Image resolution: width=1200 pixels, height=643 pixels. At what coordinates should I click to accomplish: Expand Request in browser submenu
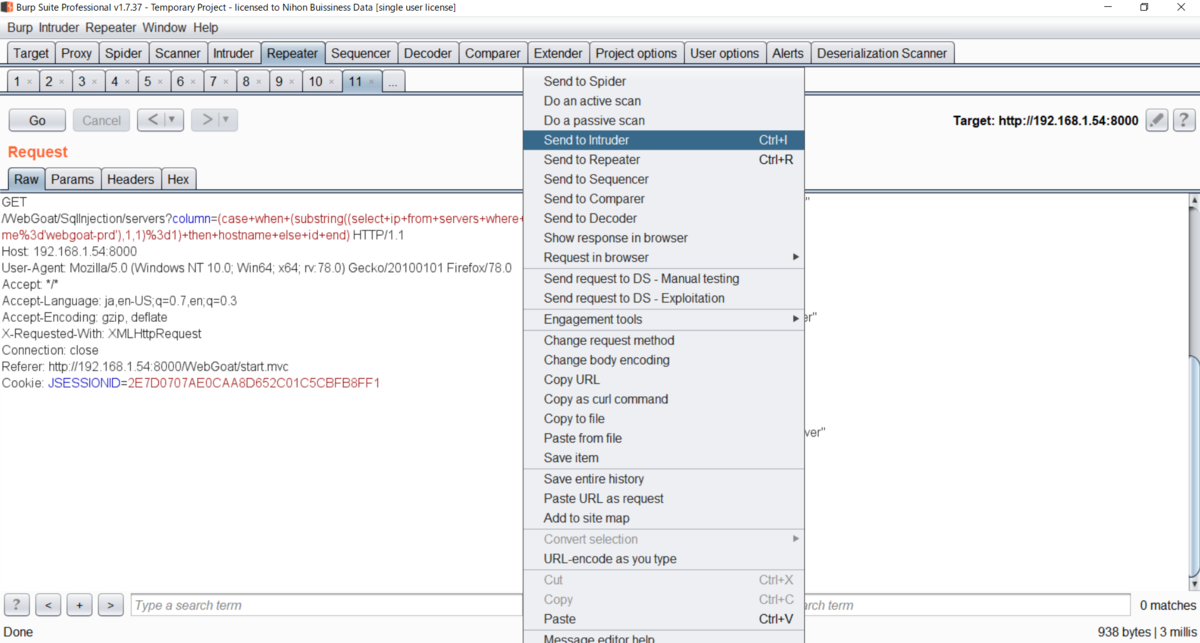(x=796, y=257)
